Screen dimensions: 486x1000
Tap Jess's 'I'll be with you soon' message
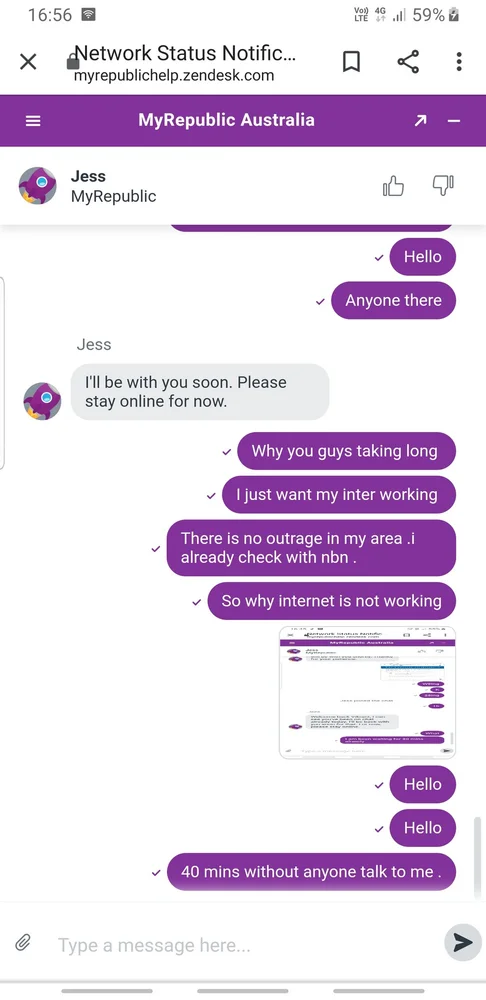click(x=200, y=392)
